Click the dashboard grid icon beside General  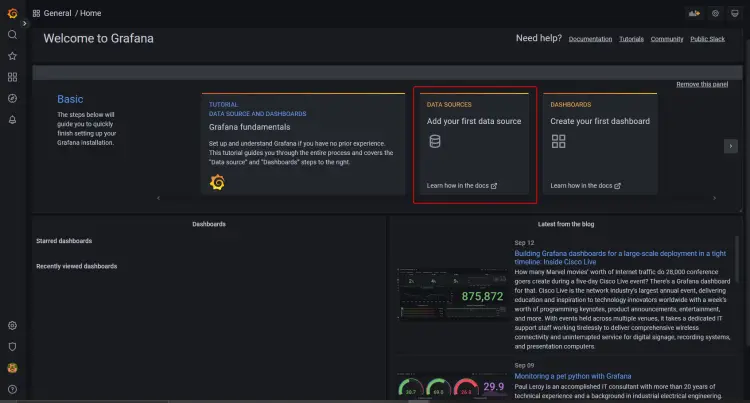coord(36,13)
